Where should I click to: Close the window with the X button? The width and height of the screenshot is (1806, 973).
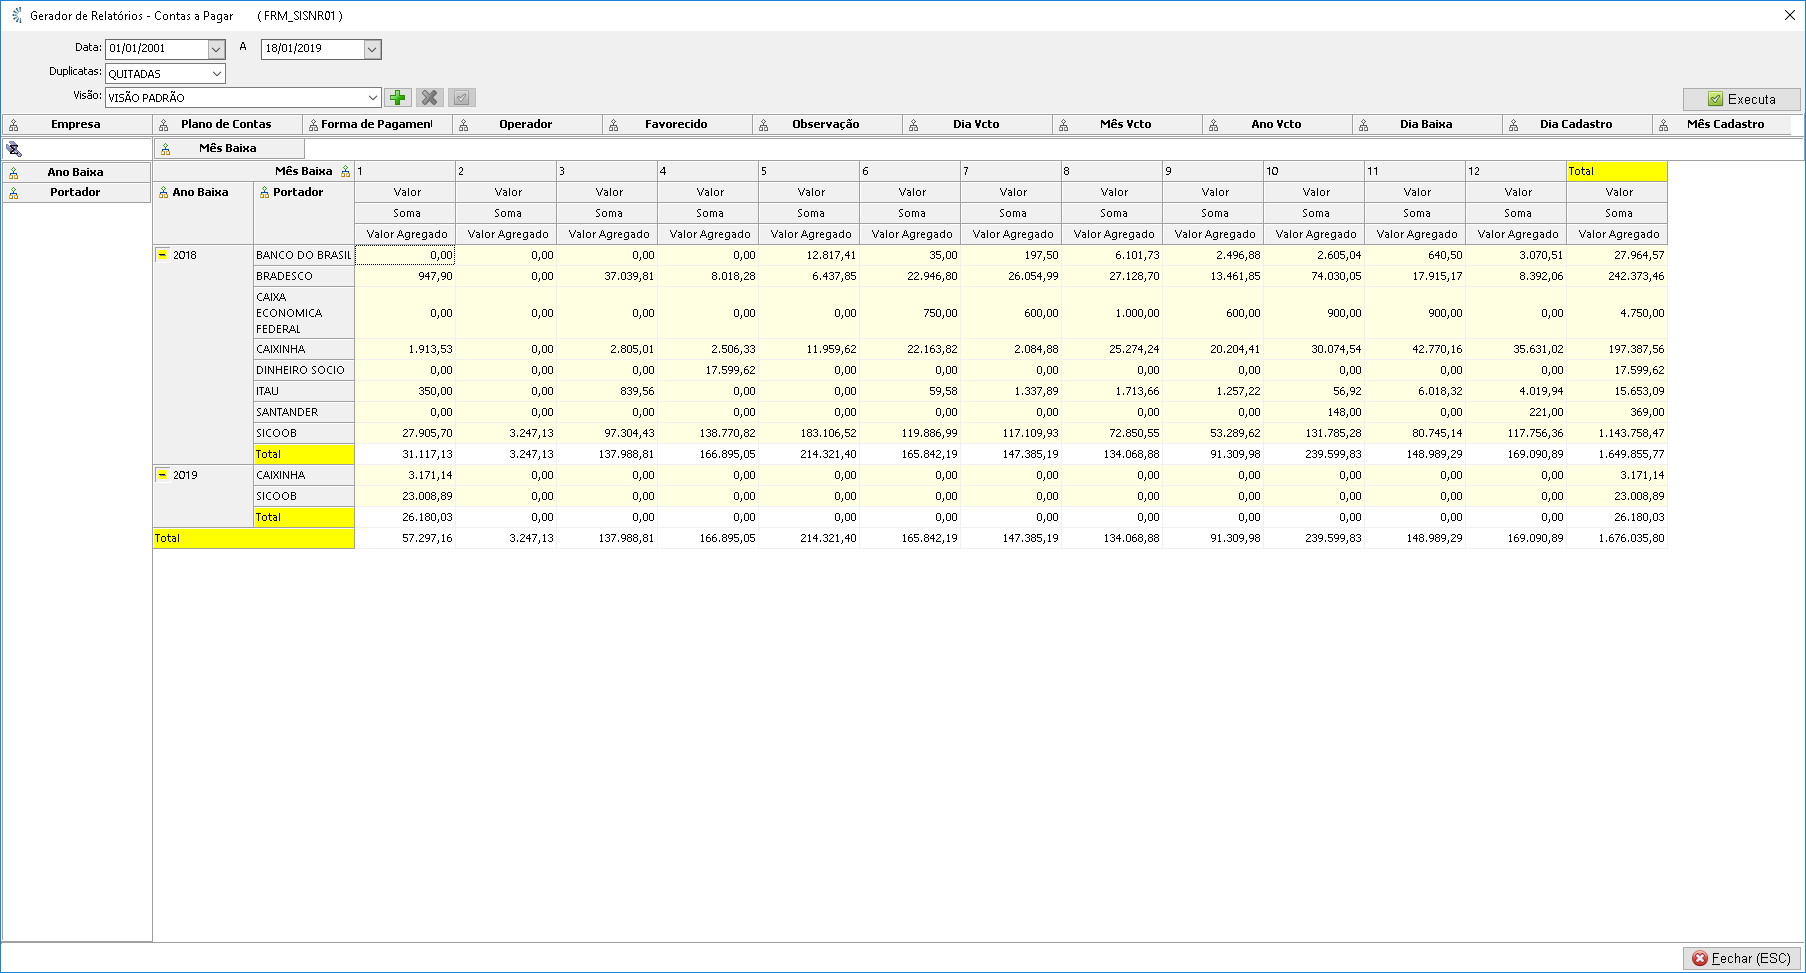[x=1790, y=15]
